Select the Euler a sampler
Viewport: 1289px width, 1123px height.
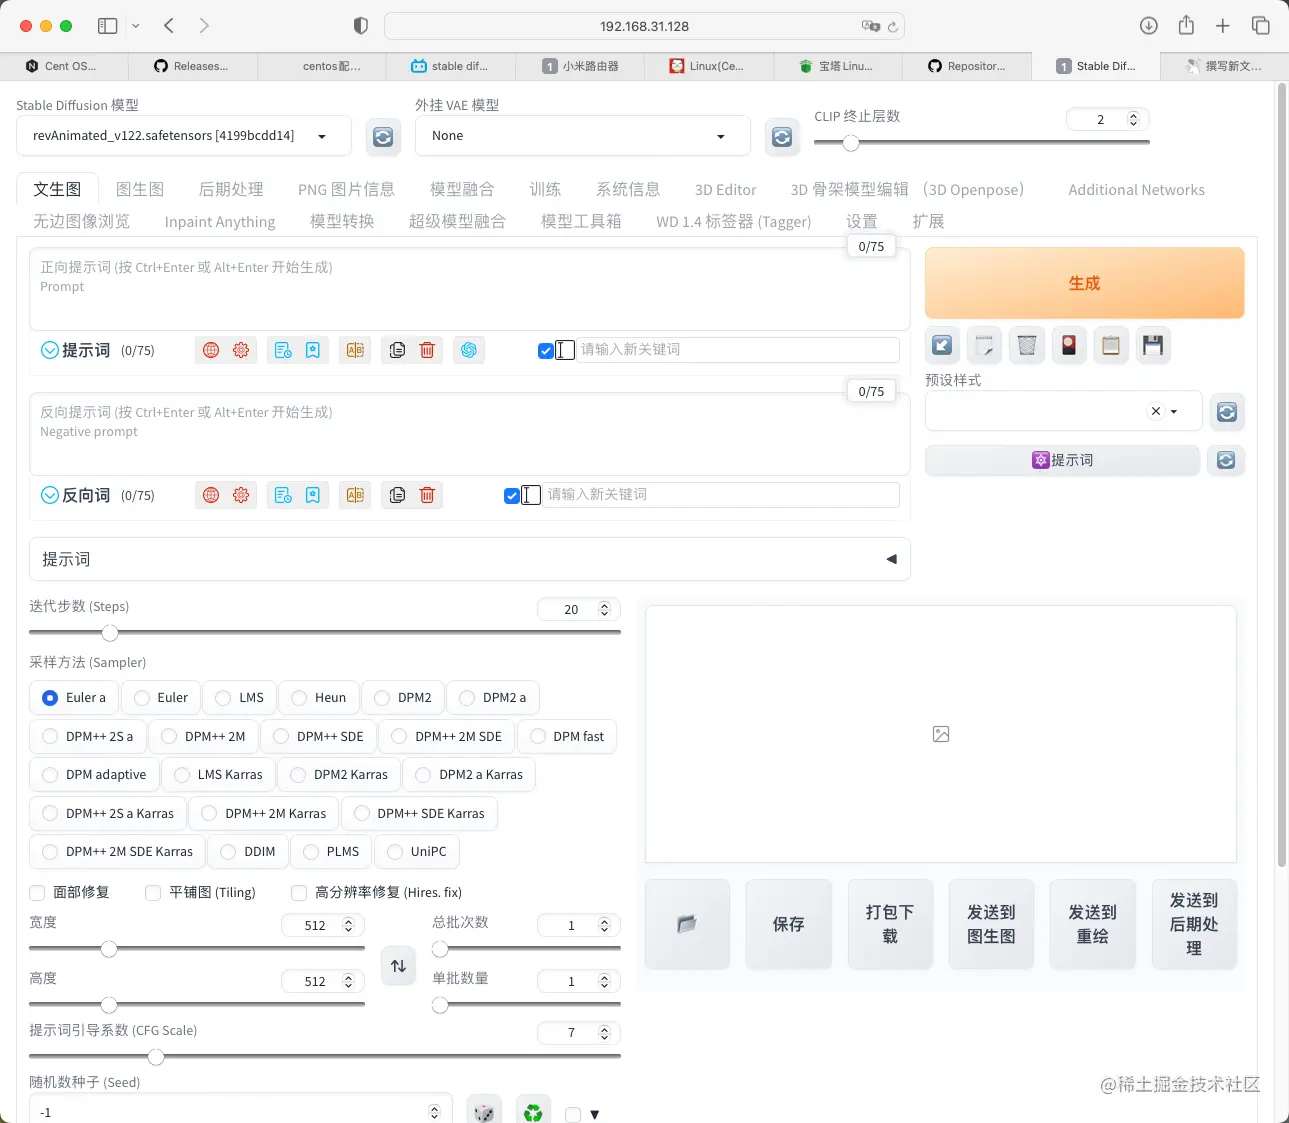(x=74, y=698)
